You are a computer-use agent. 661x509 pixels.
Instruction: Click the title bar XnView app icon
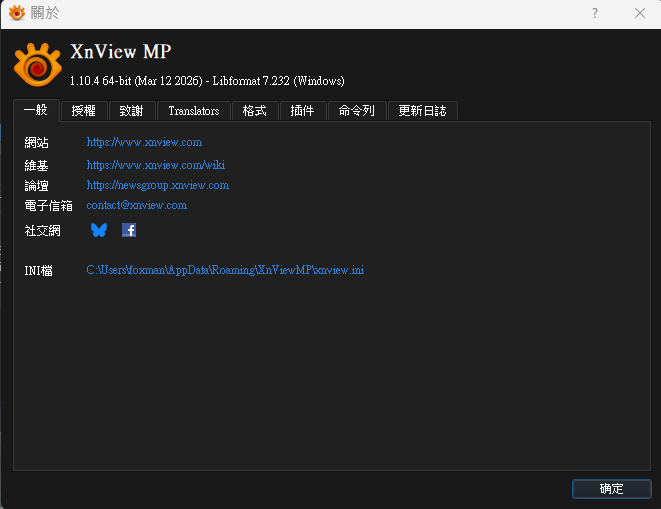click(x=17, y=13)
